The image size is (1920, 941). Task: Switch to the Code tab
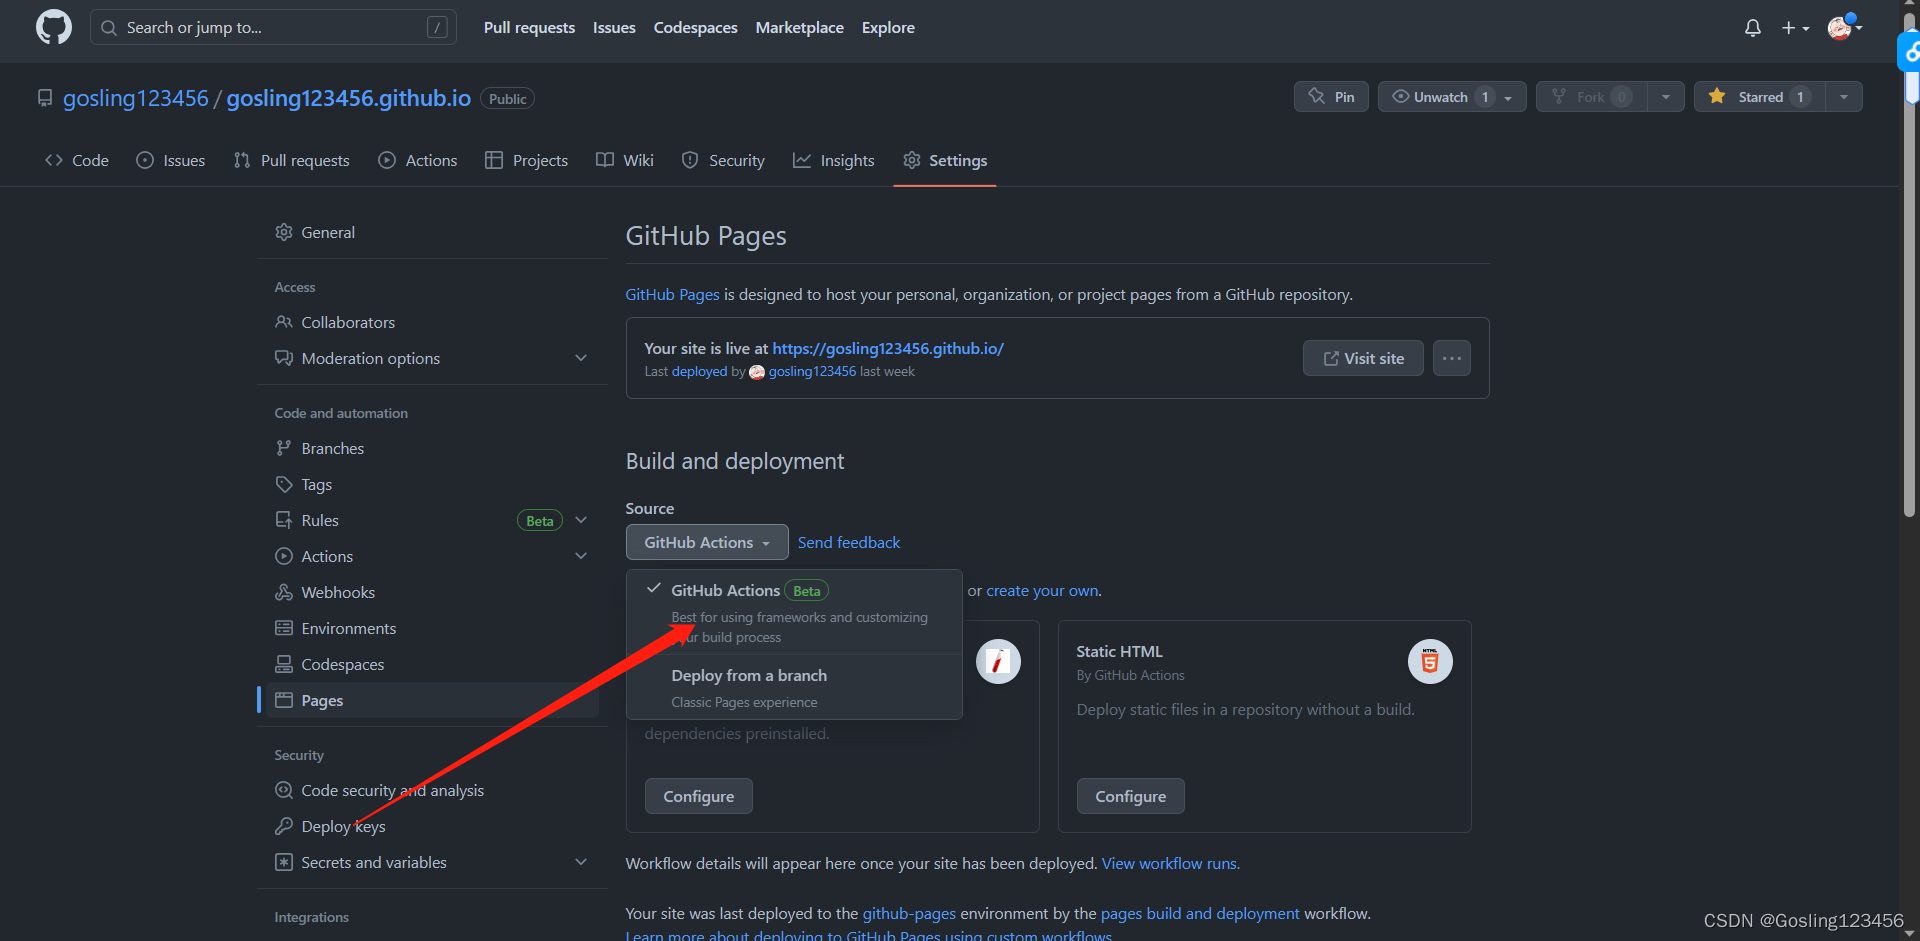point(77,160)
